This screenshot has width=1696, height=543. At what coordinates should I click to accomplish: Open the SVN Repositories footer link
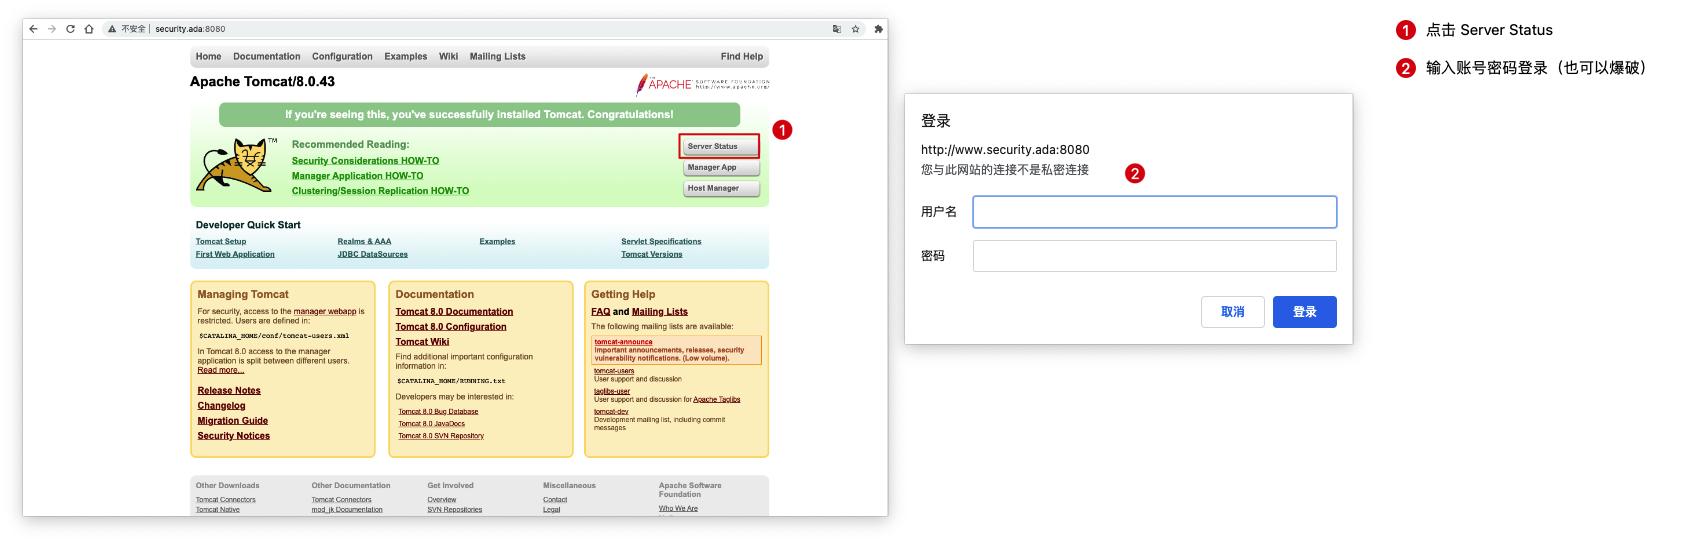(x=455, y=510)
